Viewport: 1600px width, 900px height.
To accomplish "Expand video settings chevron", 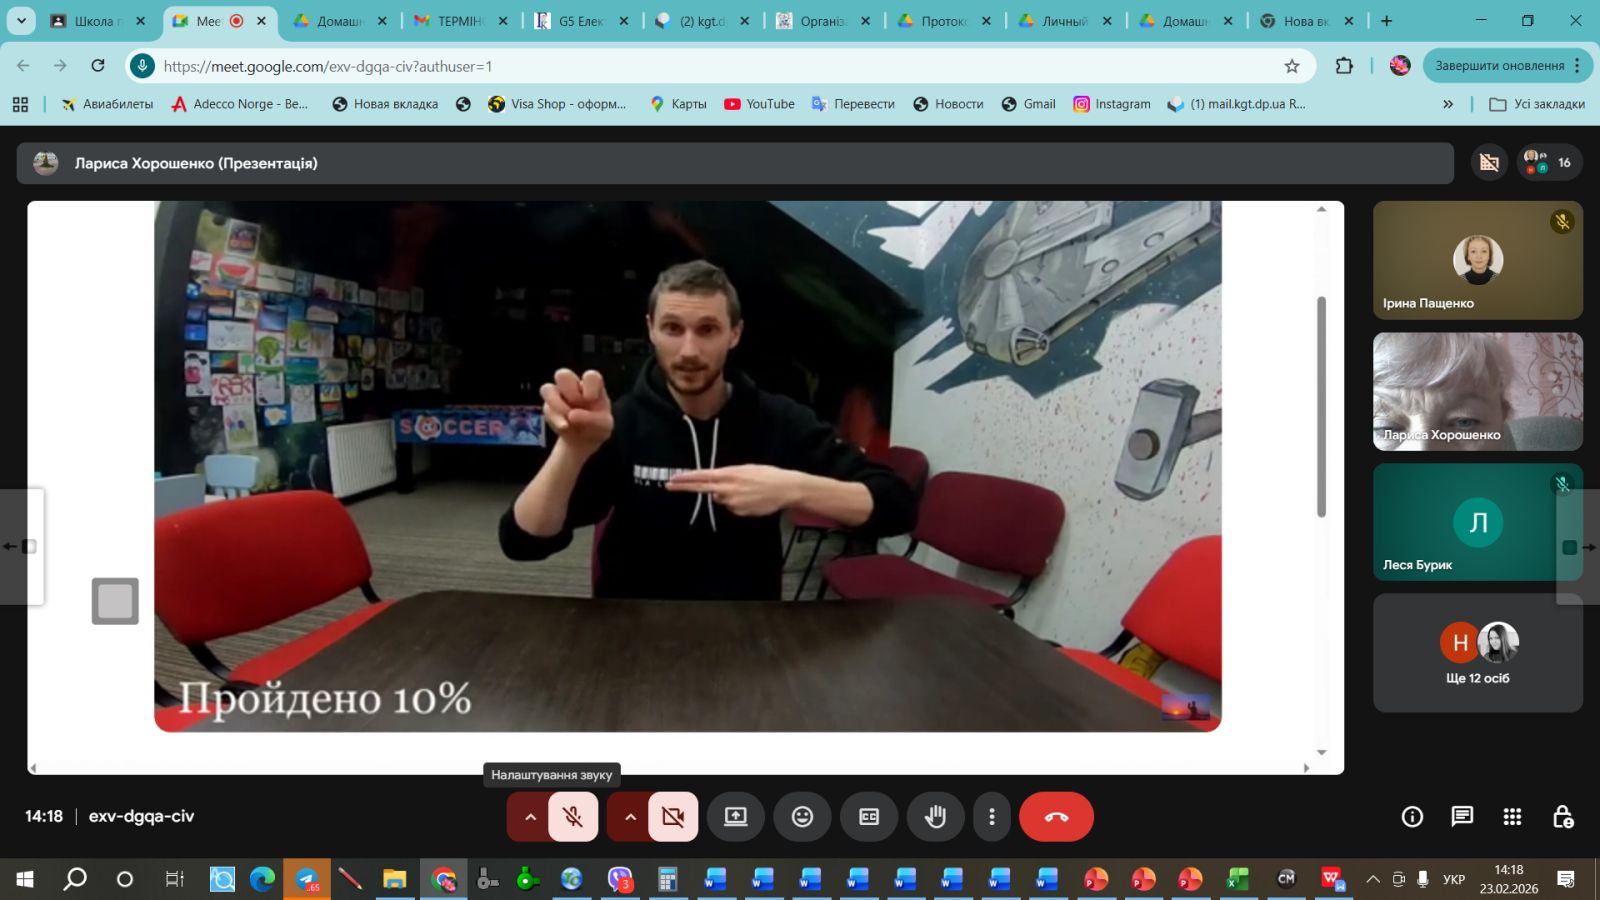I will [x=630, y=817].
